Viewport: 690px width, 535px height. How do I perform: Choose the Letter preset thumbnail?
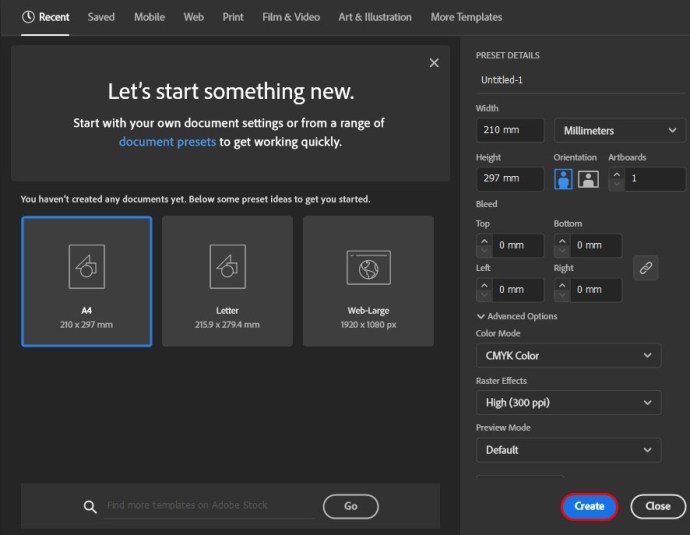[227, 281]
